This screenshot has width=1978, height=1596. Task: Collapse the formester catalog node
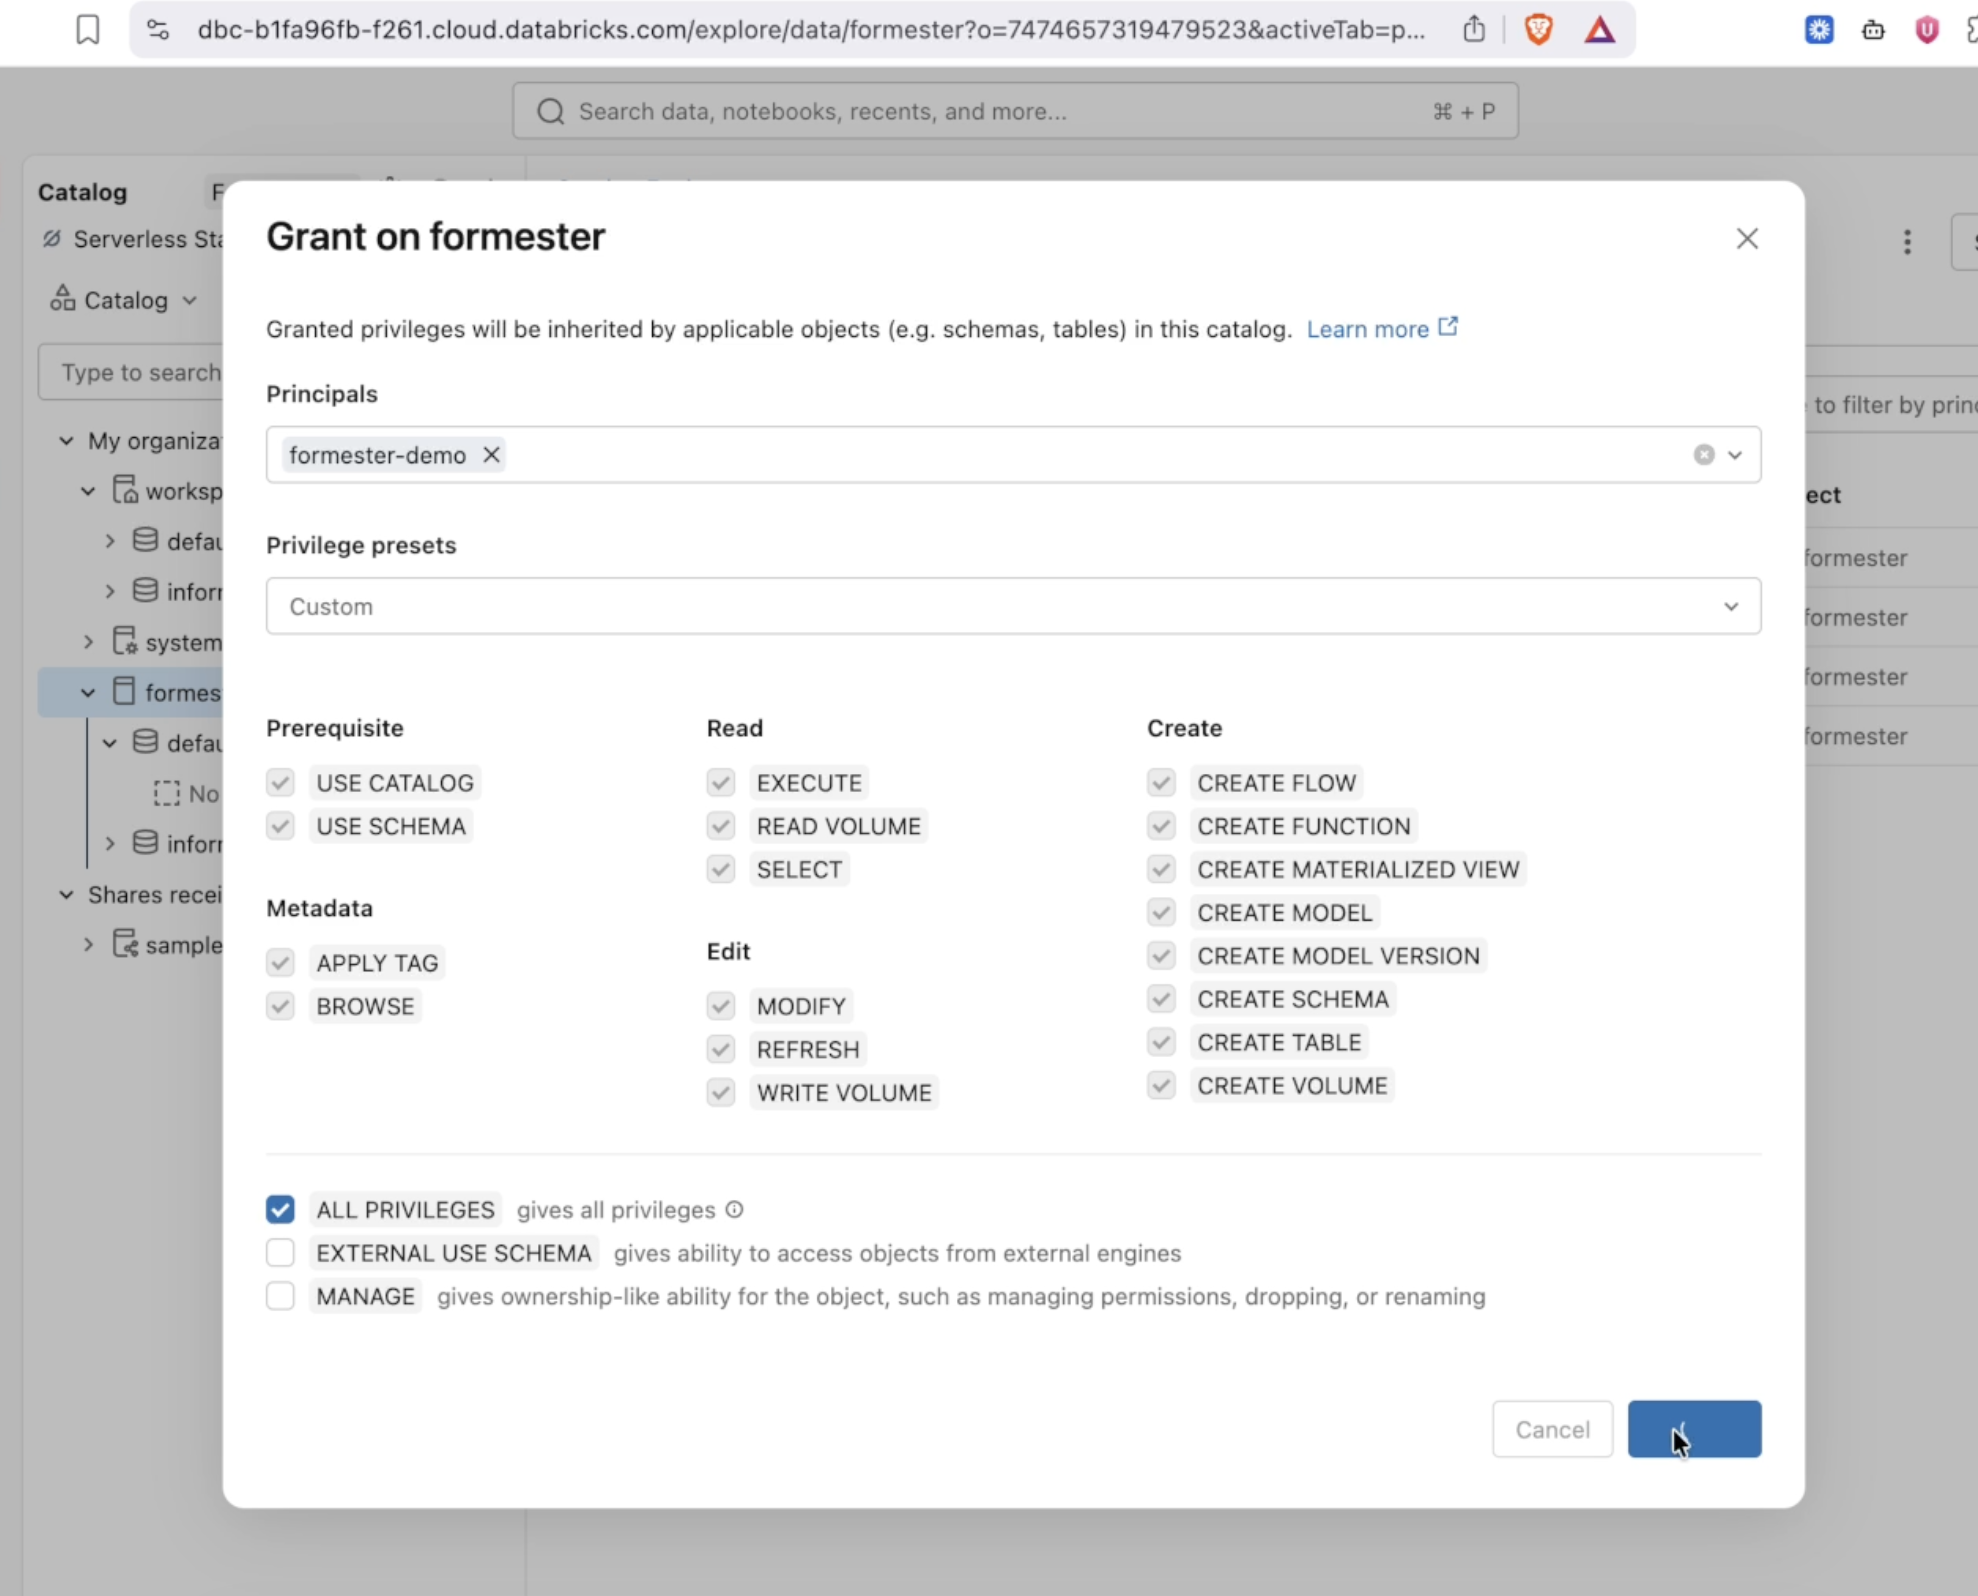pos(88,692)
